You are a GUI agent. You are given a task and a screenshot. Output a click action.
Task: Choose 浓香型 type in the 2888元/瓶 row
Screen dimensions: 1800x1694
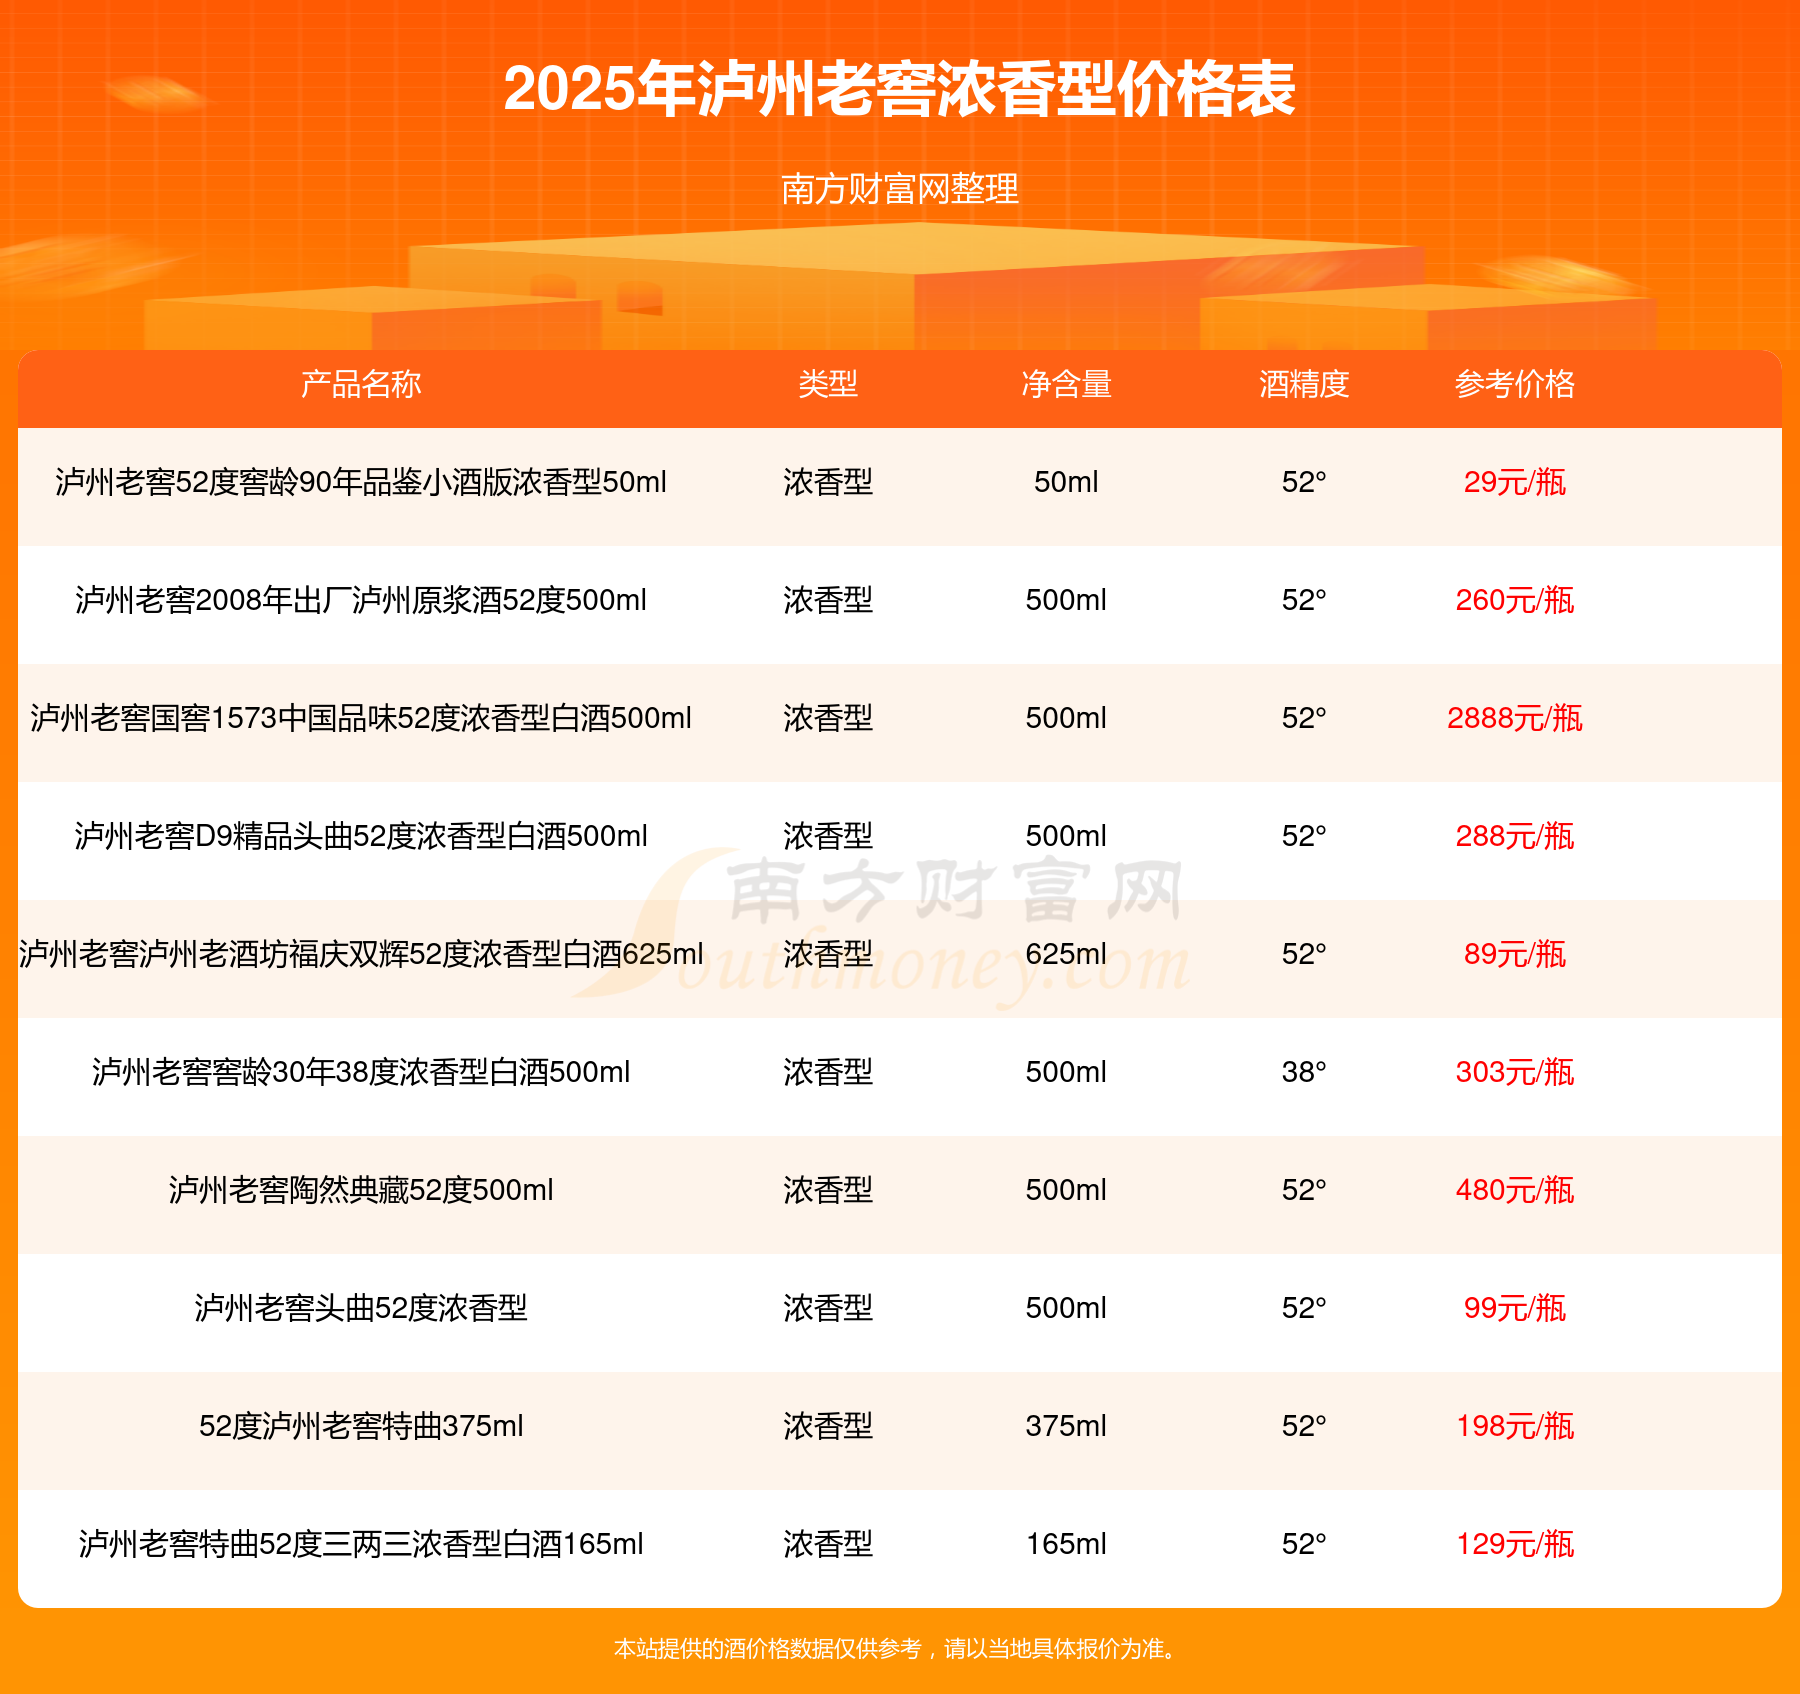tap(828, 718)
